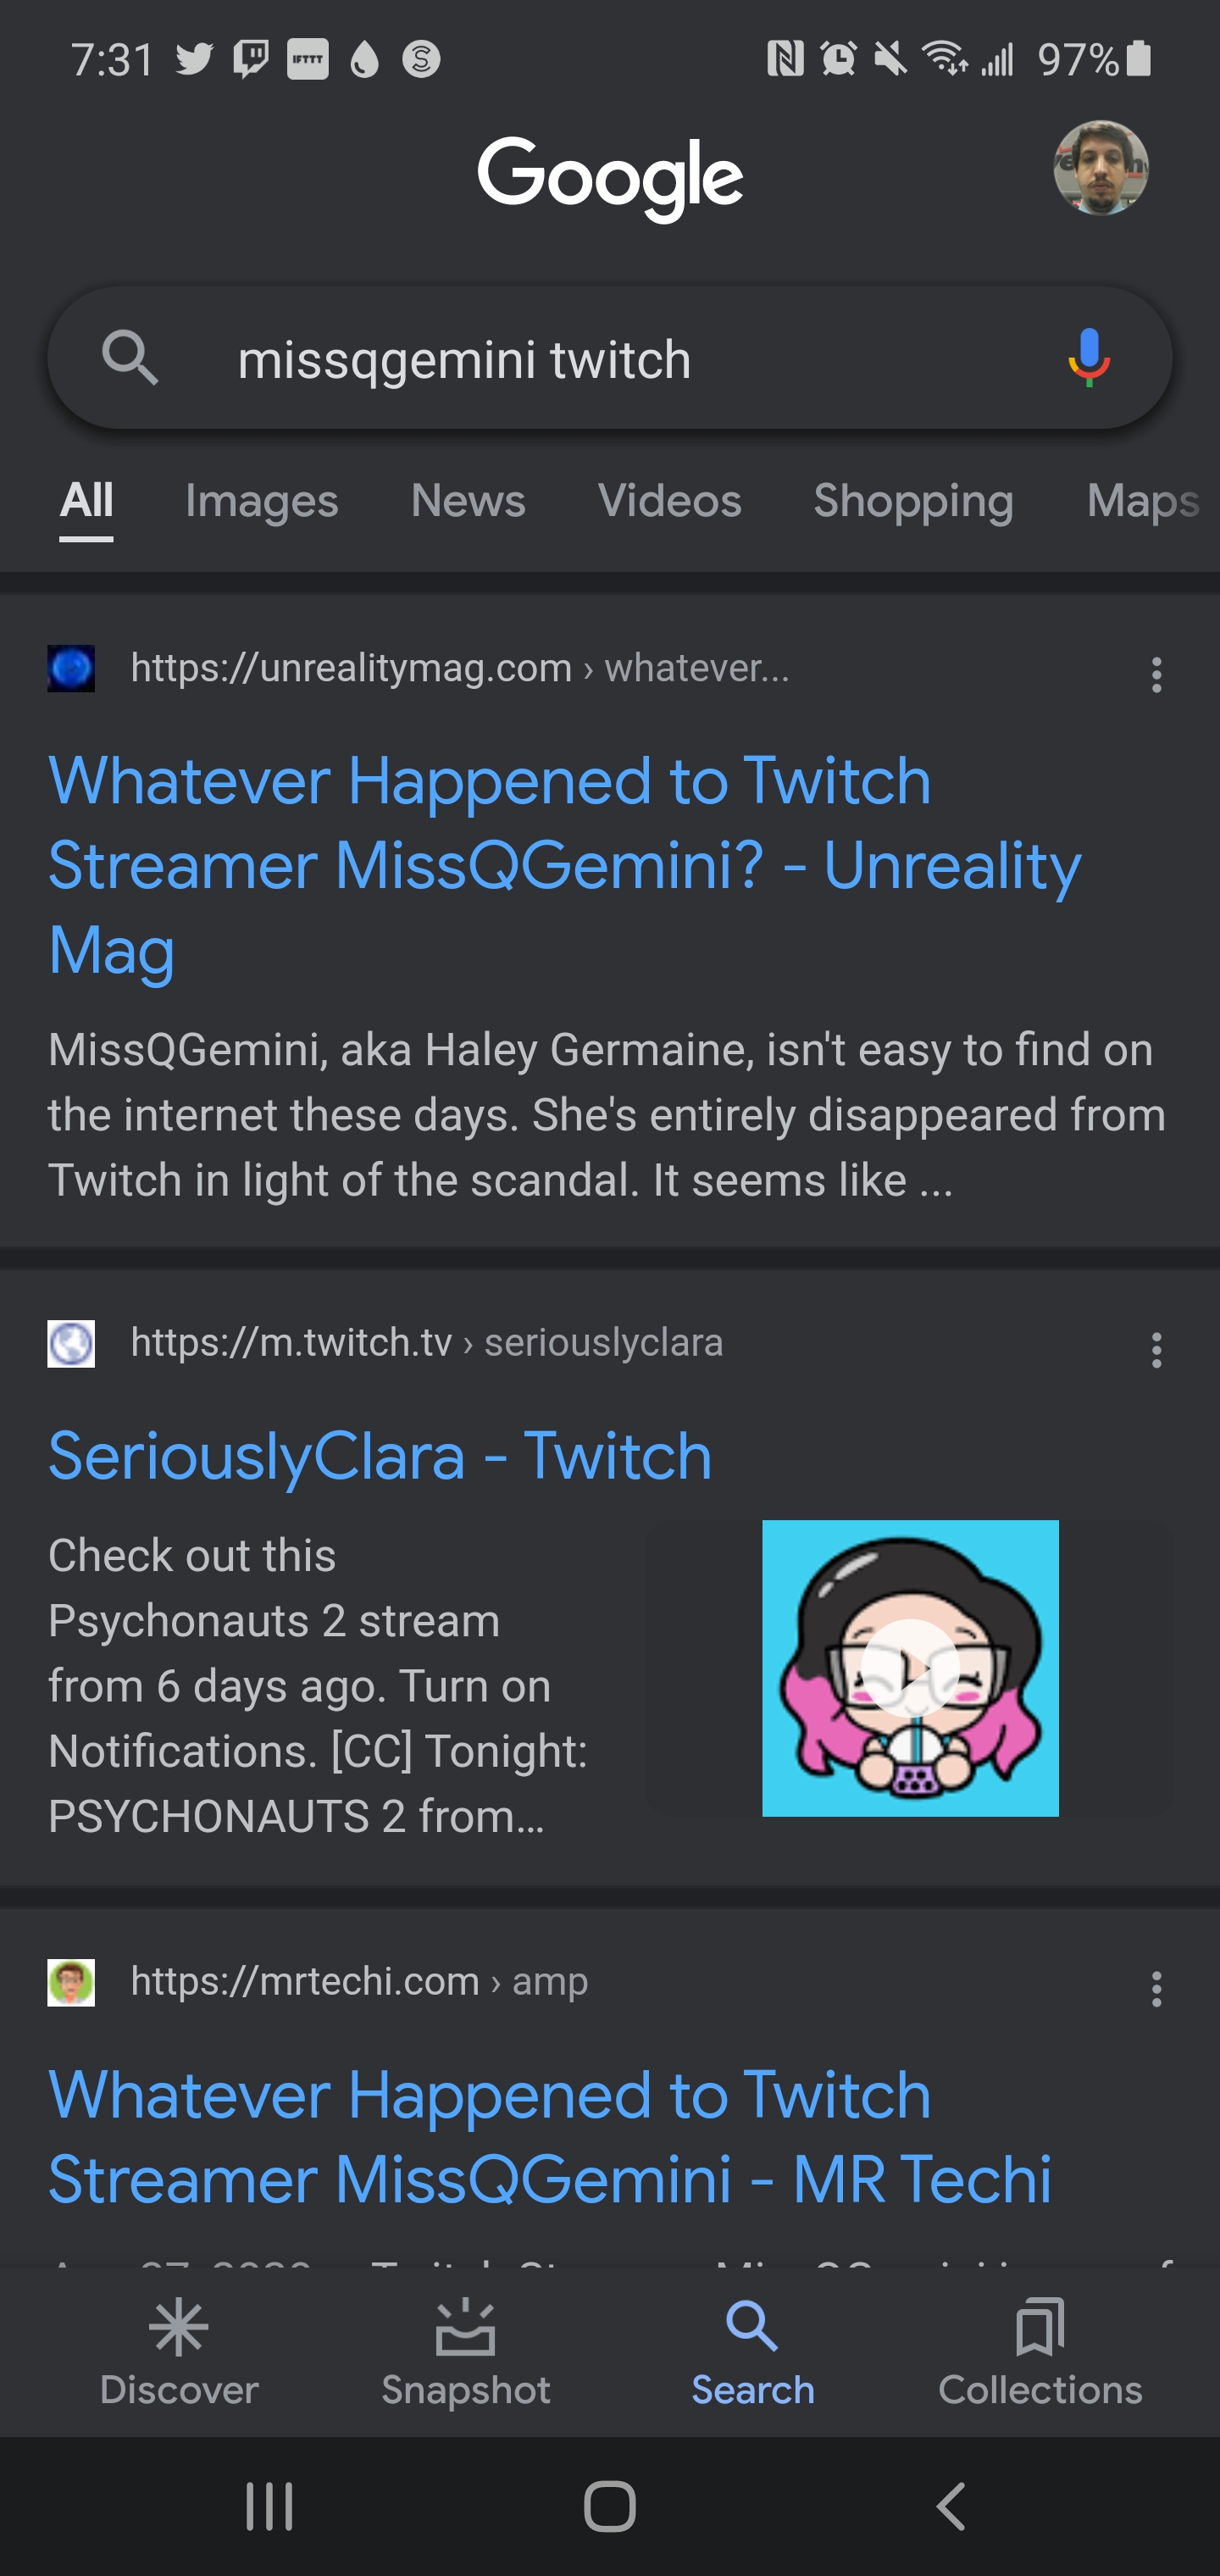Image resolution: width=1220 pixels, height=2576 pixels.
Task: Open Snapshot from the bottom bar
Action: coord(465,2352)
